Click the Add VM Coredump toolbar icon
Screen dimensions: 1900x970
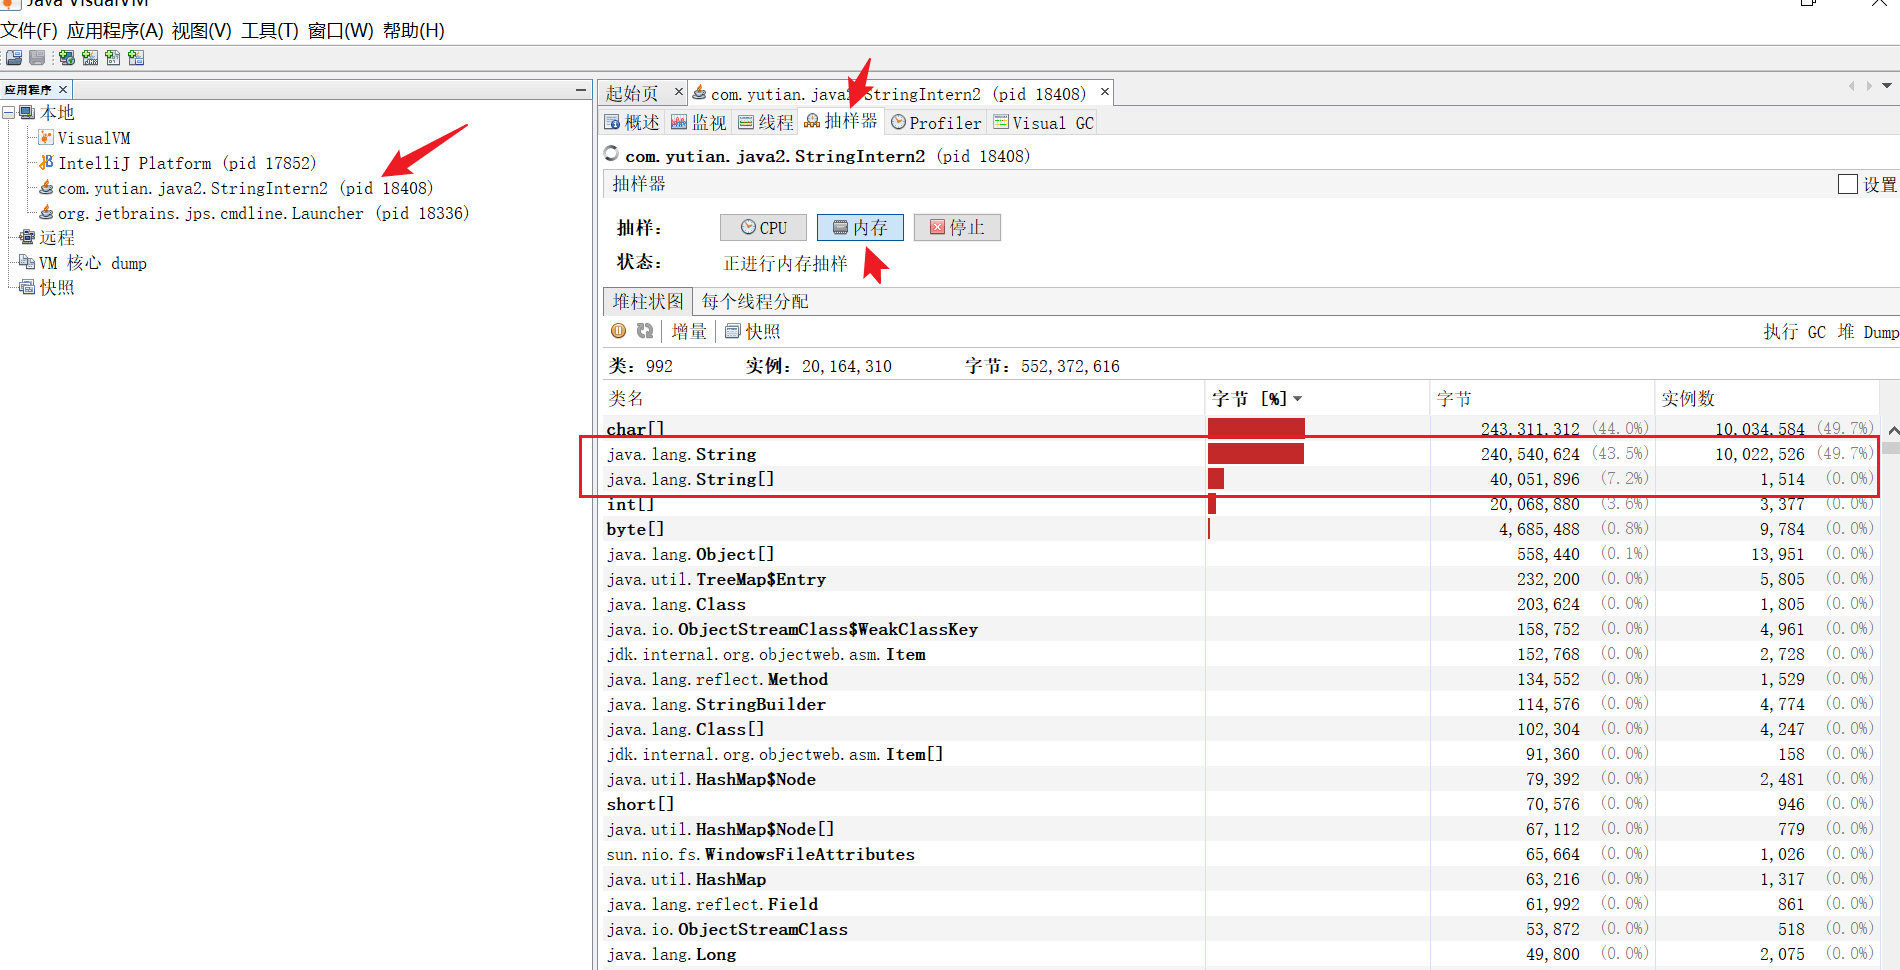(113, 58)
